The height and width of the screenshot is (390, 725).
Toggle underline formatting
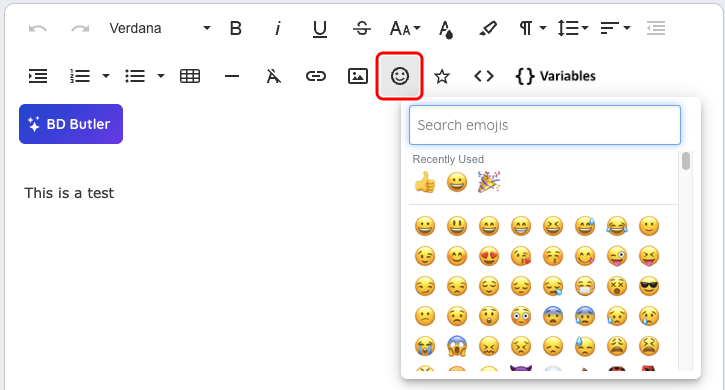(319, 29)
